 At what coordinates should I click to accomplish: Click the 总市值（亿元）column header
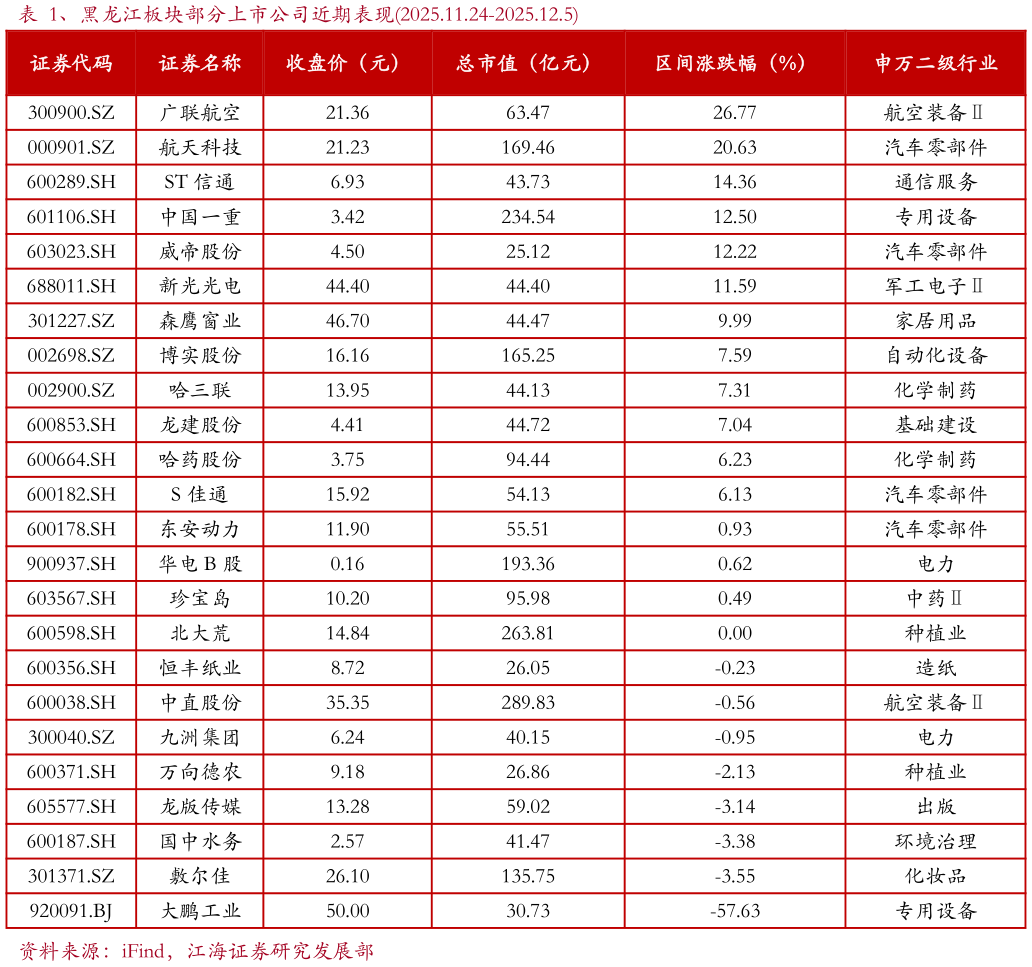pyautogui.click(x=525, y=63)
